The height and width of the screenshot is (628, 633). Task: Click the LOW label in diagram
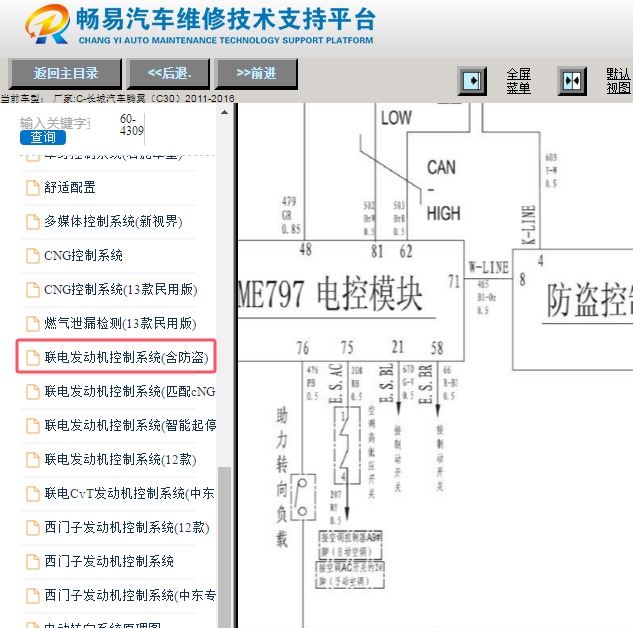point(396,118)
